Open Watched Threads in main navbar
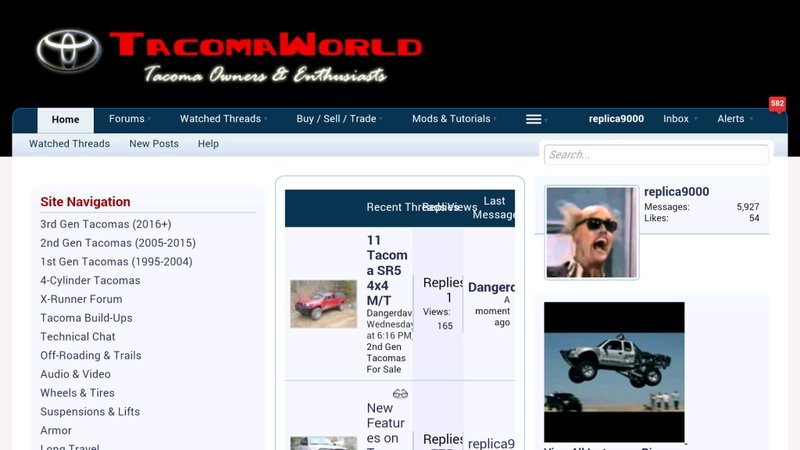This screenshot has height=450, width=800. click(220, 118)
